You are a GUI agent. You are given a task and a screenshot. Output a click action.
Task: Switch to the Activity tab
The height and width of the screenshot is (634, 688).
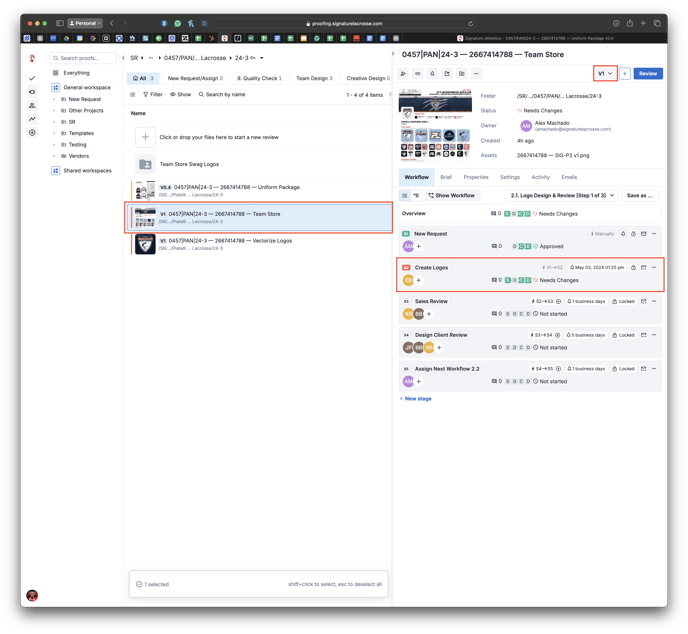[540, 177]
